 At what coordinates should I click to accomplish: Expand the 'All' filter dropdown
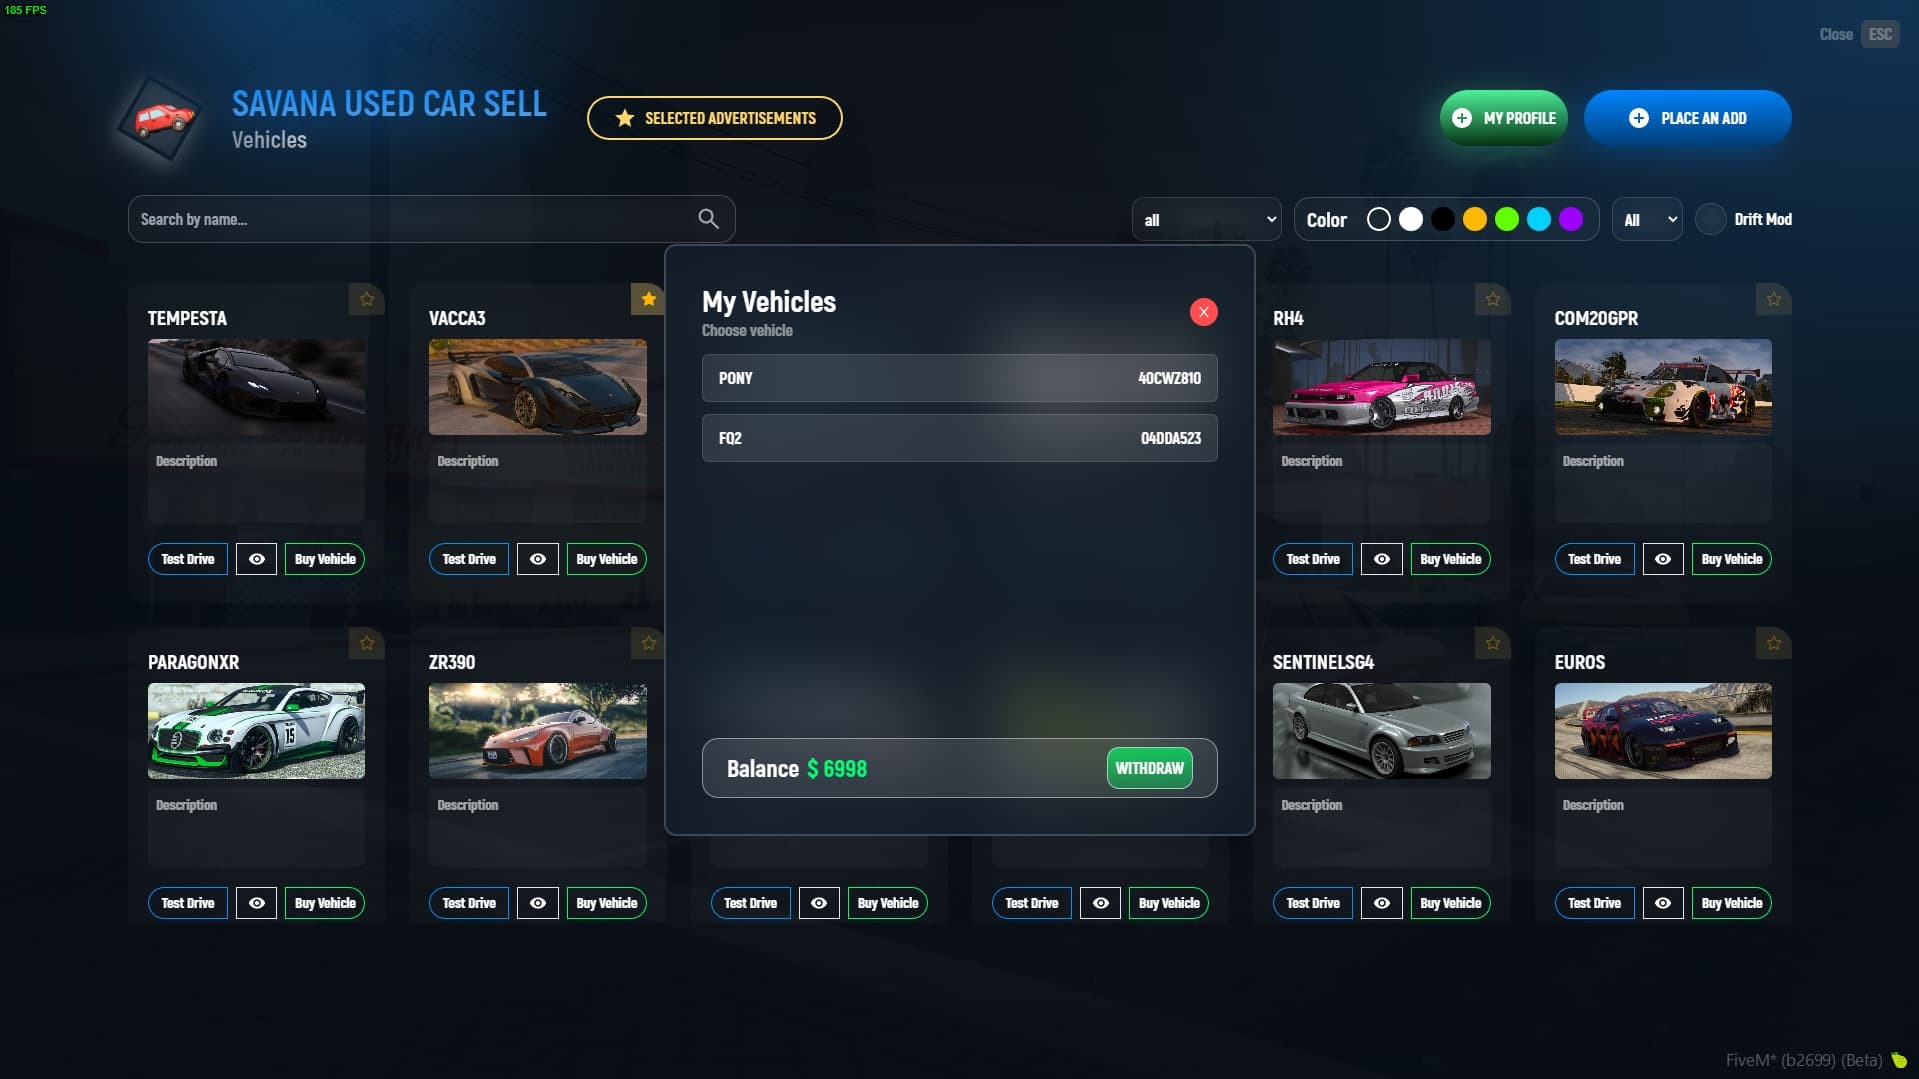tap(1646, 219)
